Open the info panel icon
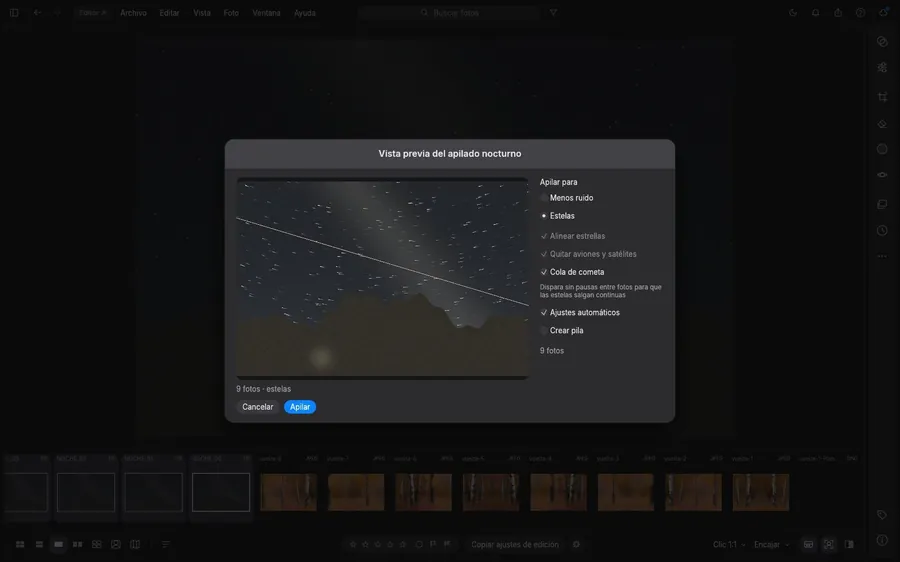Viewport: 900px width, 562px height. pyautogui.click(x=882, y=540)
